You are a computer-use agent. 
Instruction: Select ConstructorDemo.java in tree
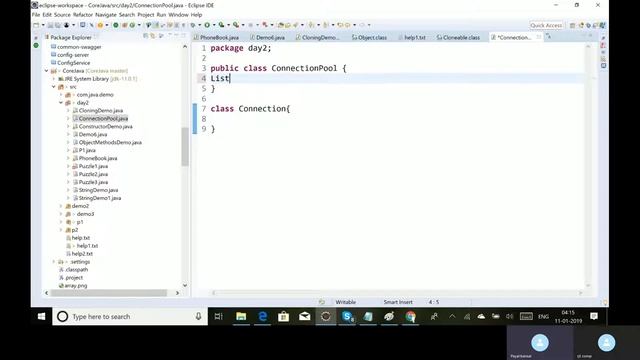[105, 127]
